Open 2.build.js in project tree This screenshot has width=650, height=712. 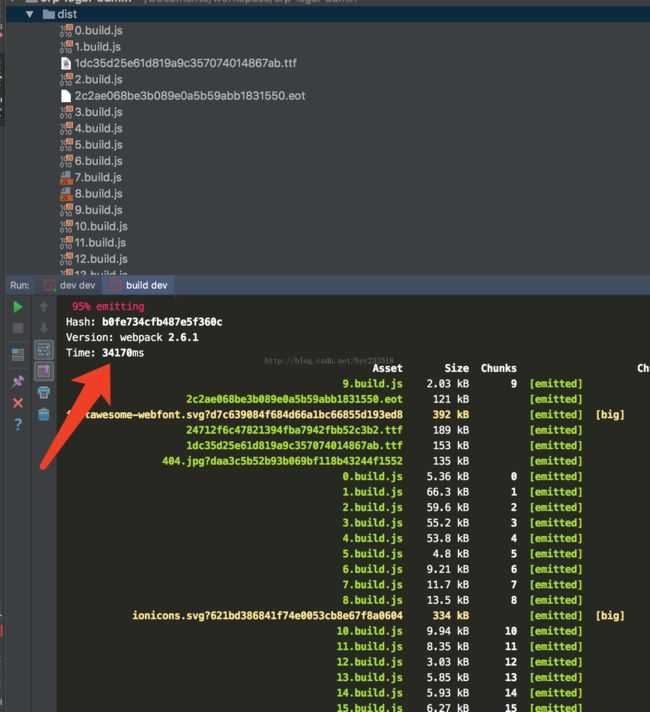click(x=98, y=79)
